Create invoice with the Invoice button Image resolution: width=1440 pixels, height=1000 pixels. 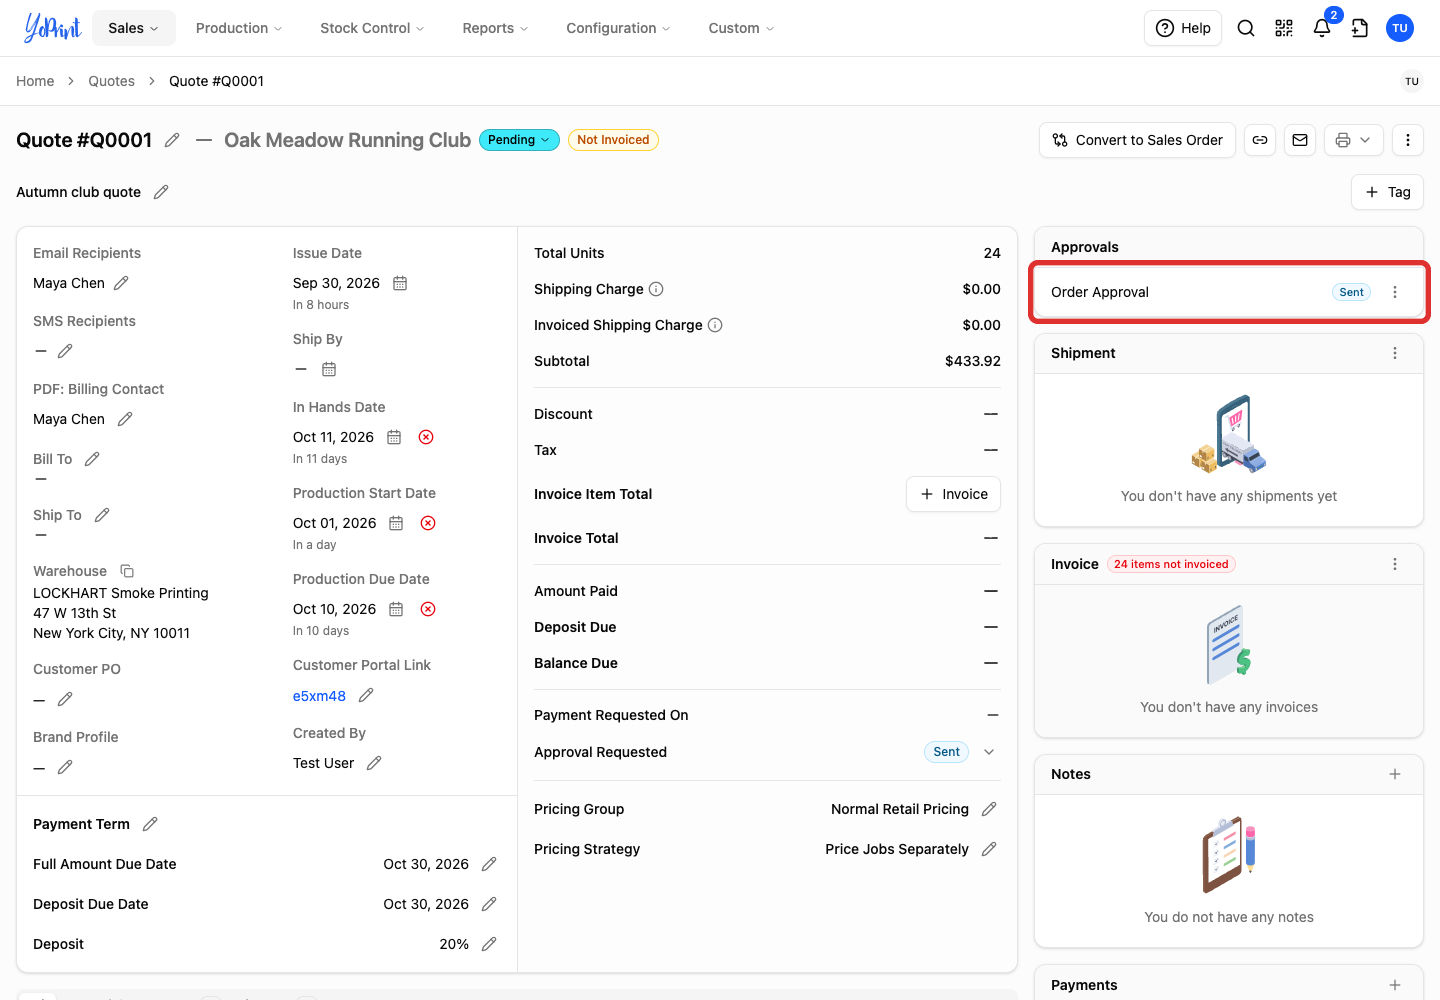click(x=954, y=494)
